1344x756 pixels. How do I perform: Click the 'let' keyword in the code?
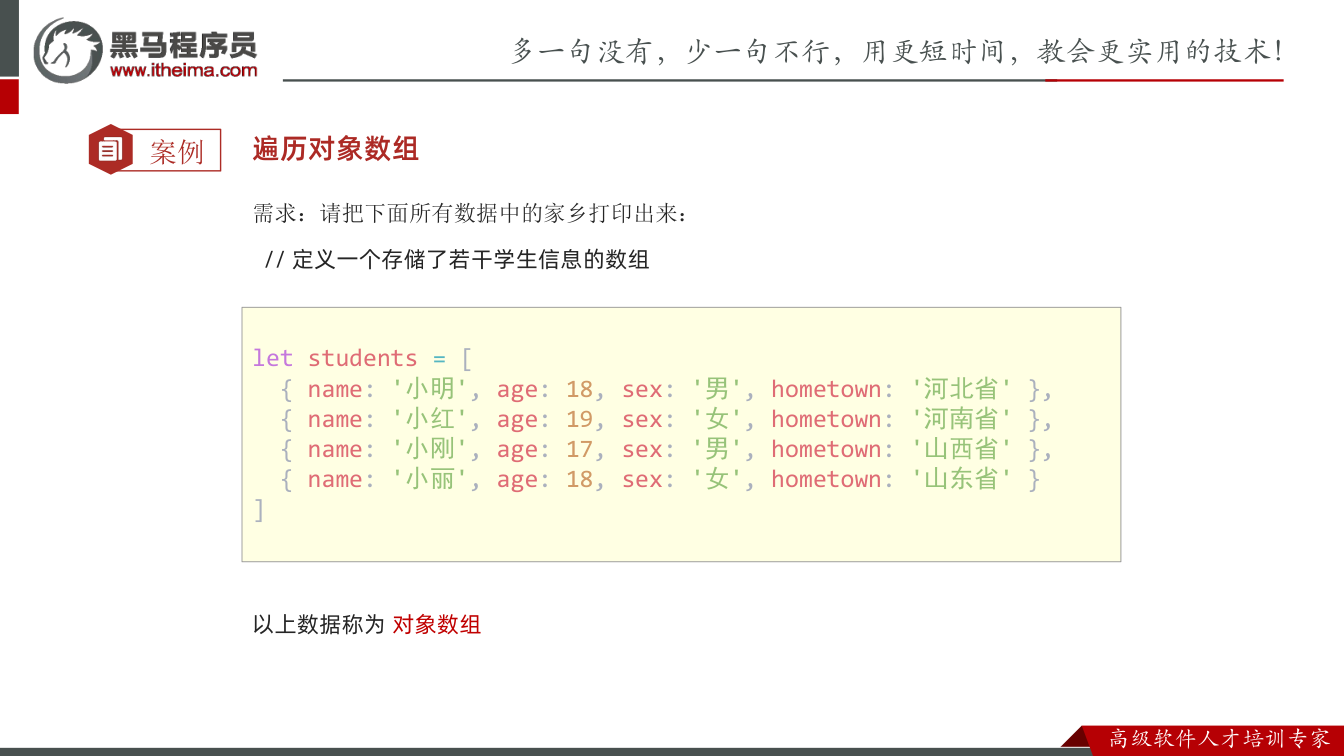273,358
